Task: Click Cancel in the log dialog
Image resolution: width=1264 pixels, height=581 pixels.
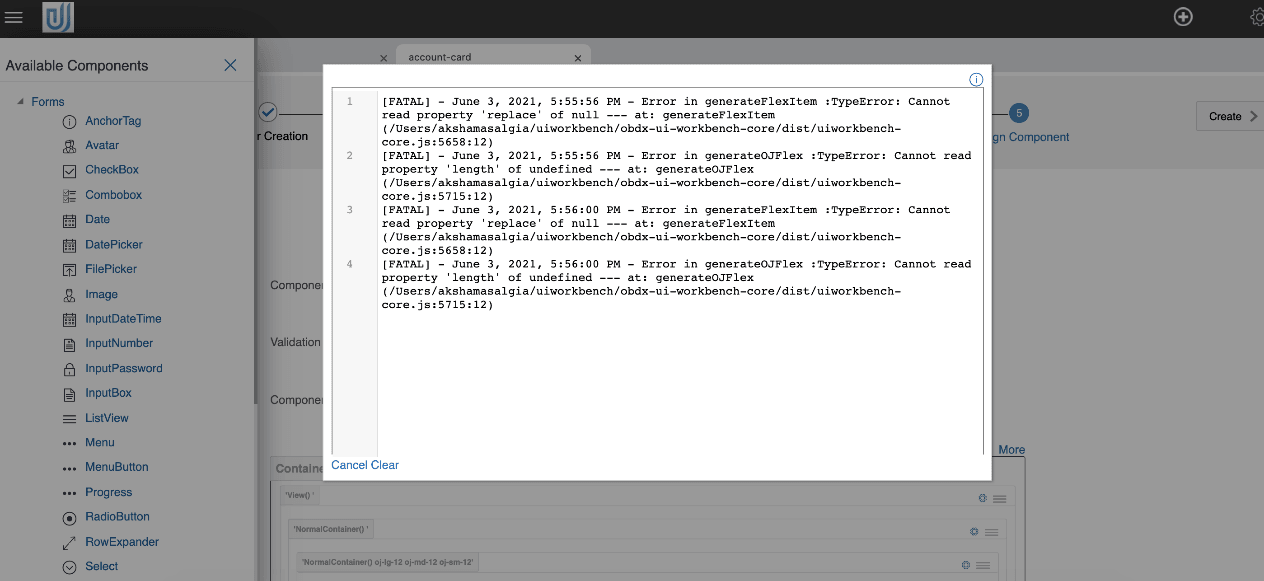Action: click(347, 464)
